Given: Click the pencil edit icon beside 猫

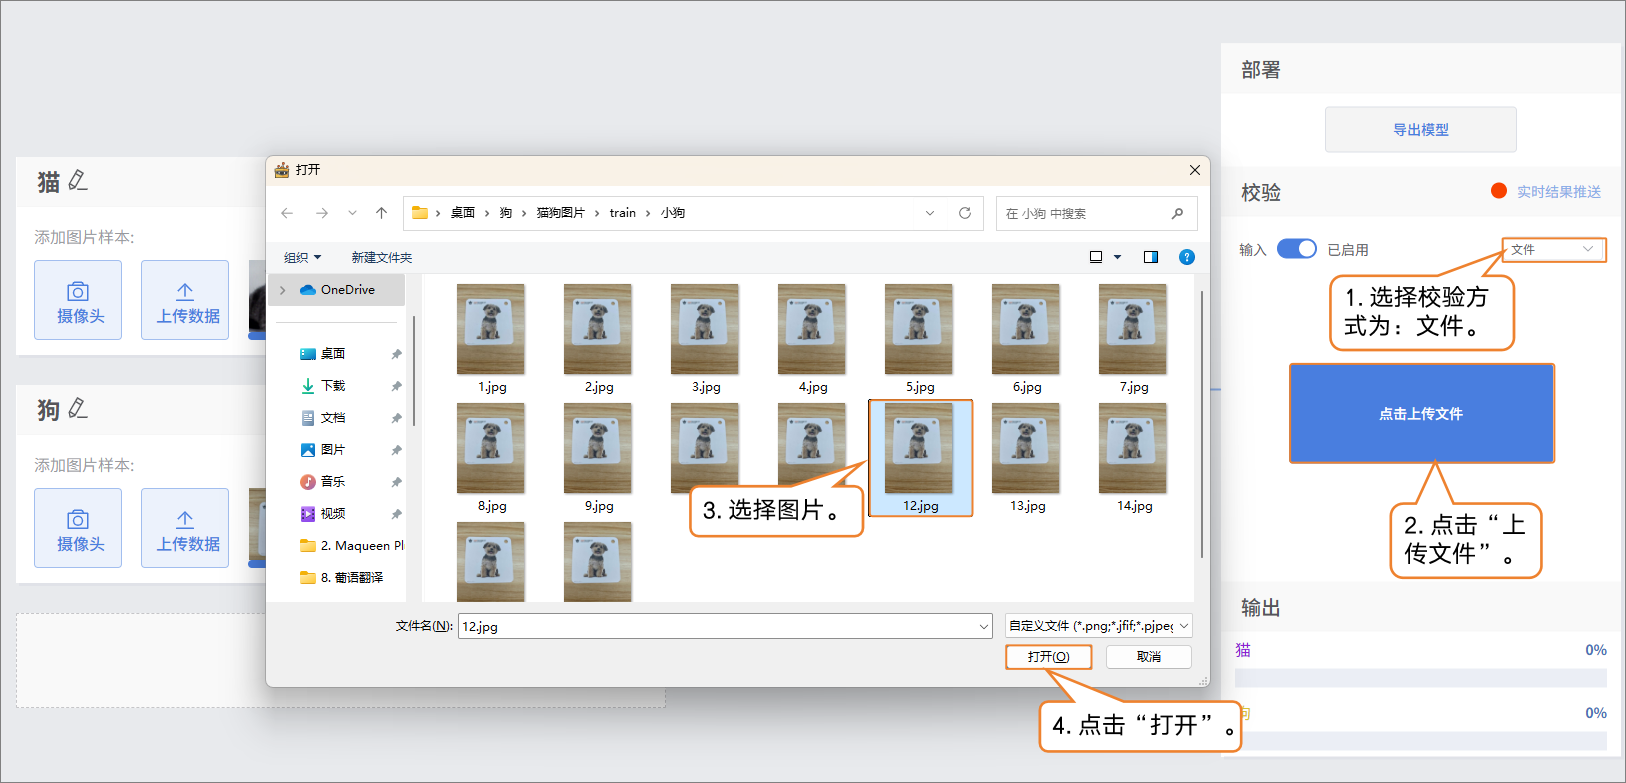Looking at the screenshot, I should pyautogui.click(x=78, y=181).
